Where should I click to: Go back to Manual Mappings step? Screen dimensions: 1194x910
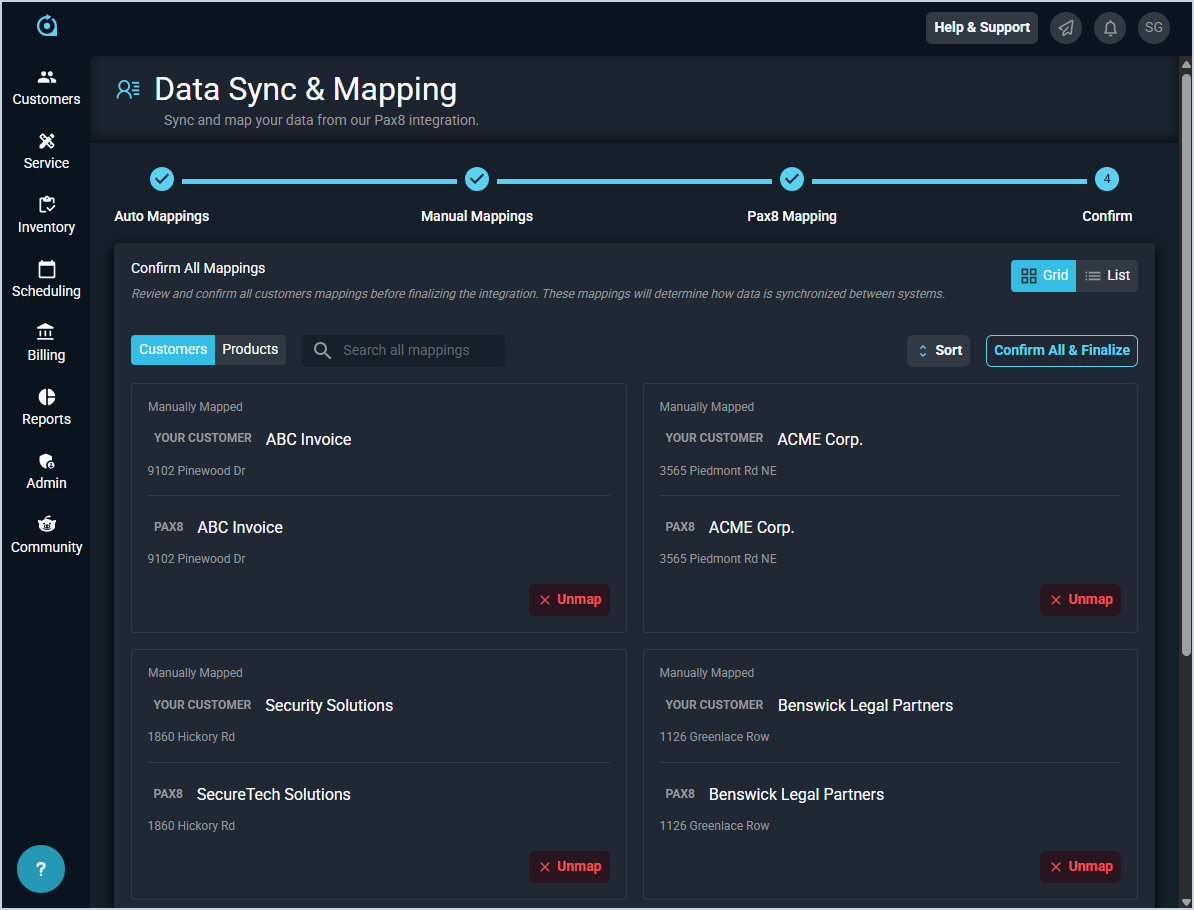pyautogui.click(x=477, y=180)
